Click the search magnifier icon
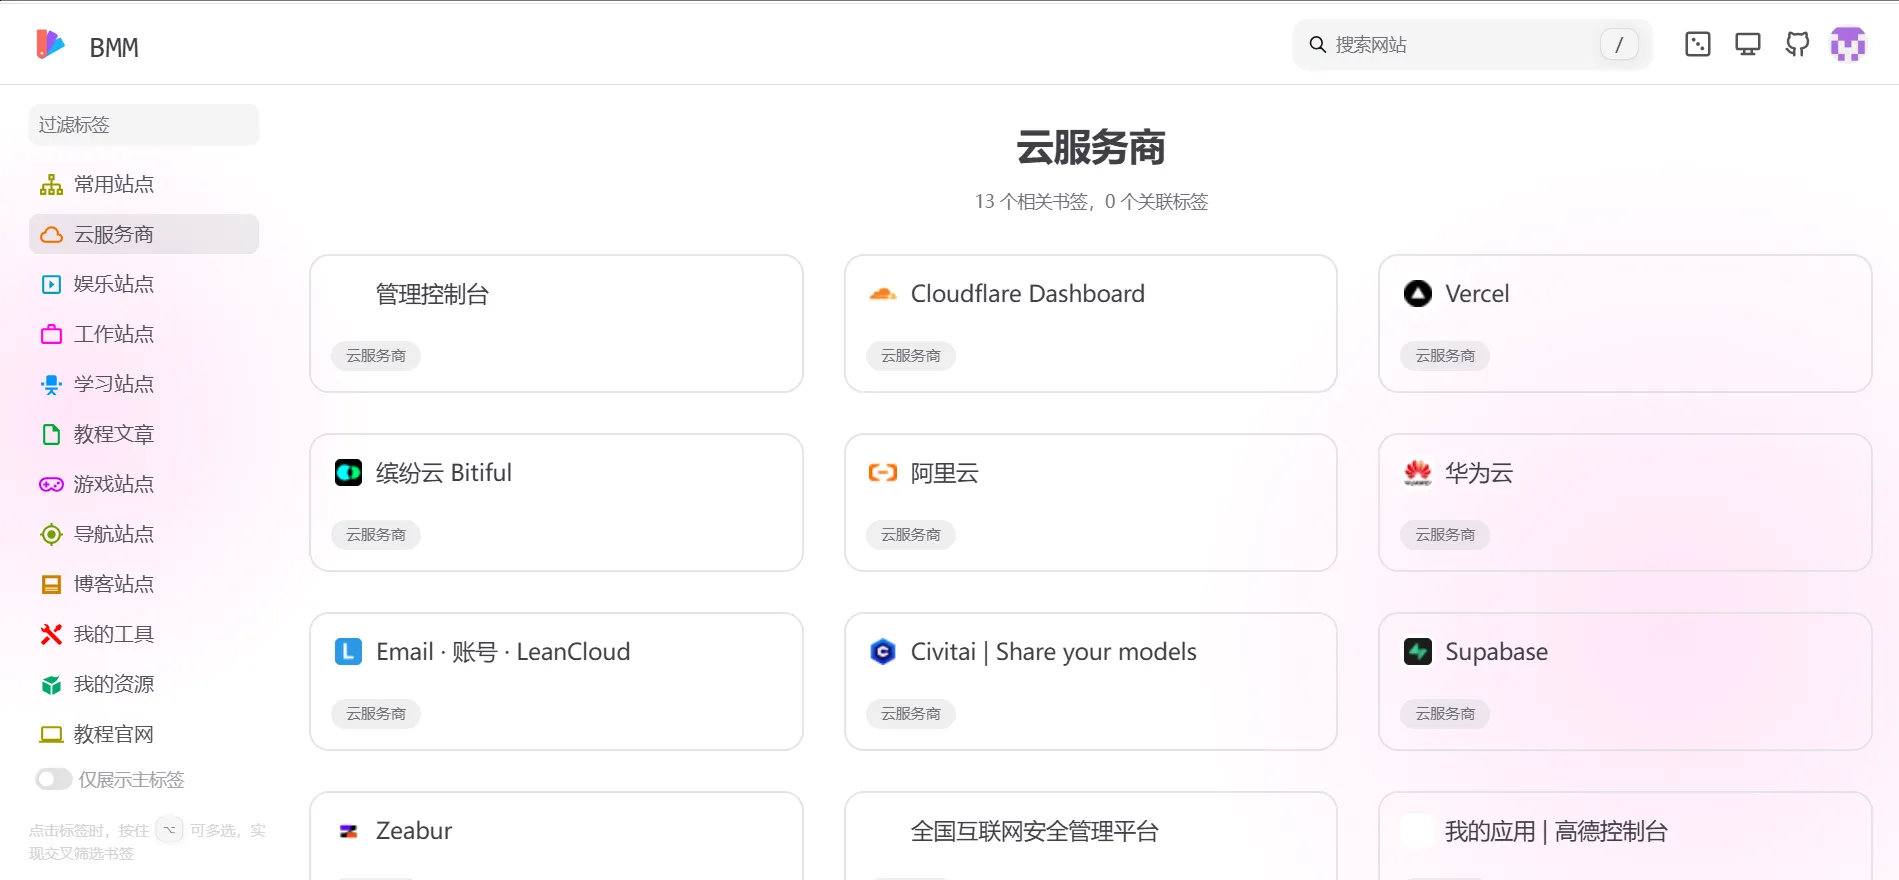This screenshot has height=880, width=1899. click(1318, 45)
